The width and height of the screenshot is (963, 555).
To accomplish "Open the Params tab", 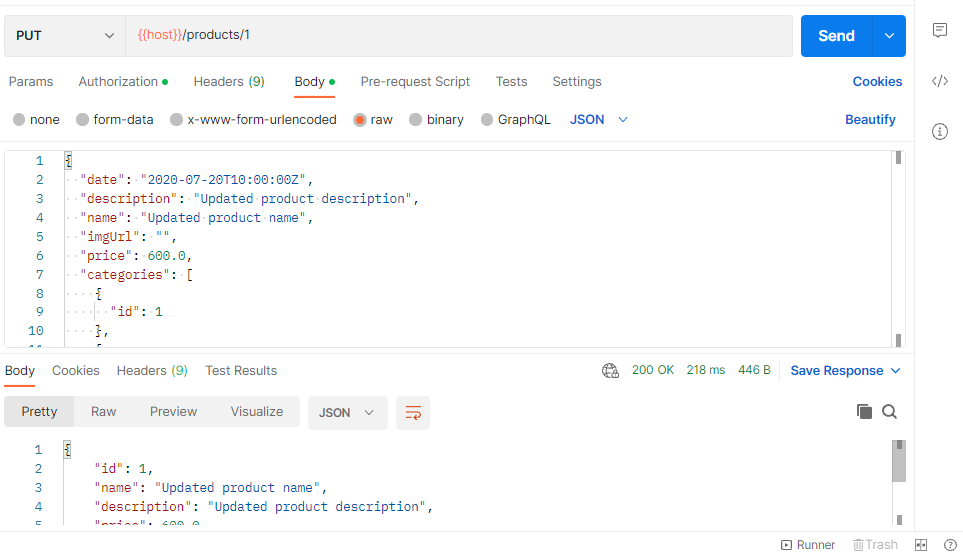I will (31, 82).
